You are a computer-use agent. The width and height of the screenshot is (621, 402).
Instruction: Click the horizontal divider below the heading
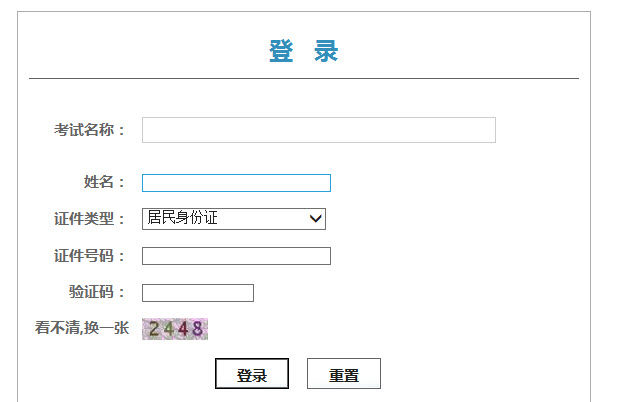click(304, 78)
